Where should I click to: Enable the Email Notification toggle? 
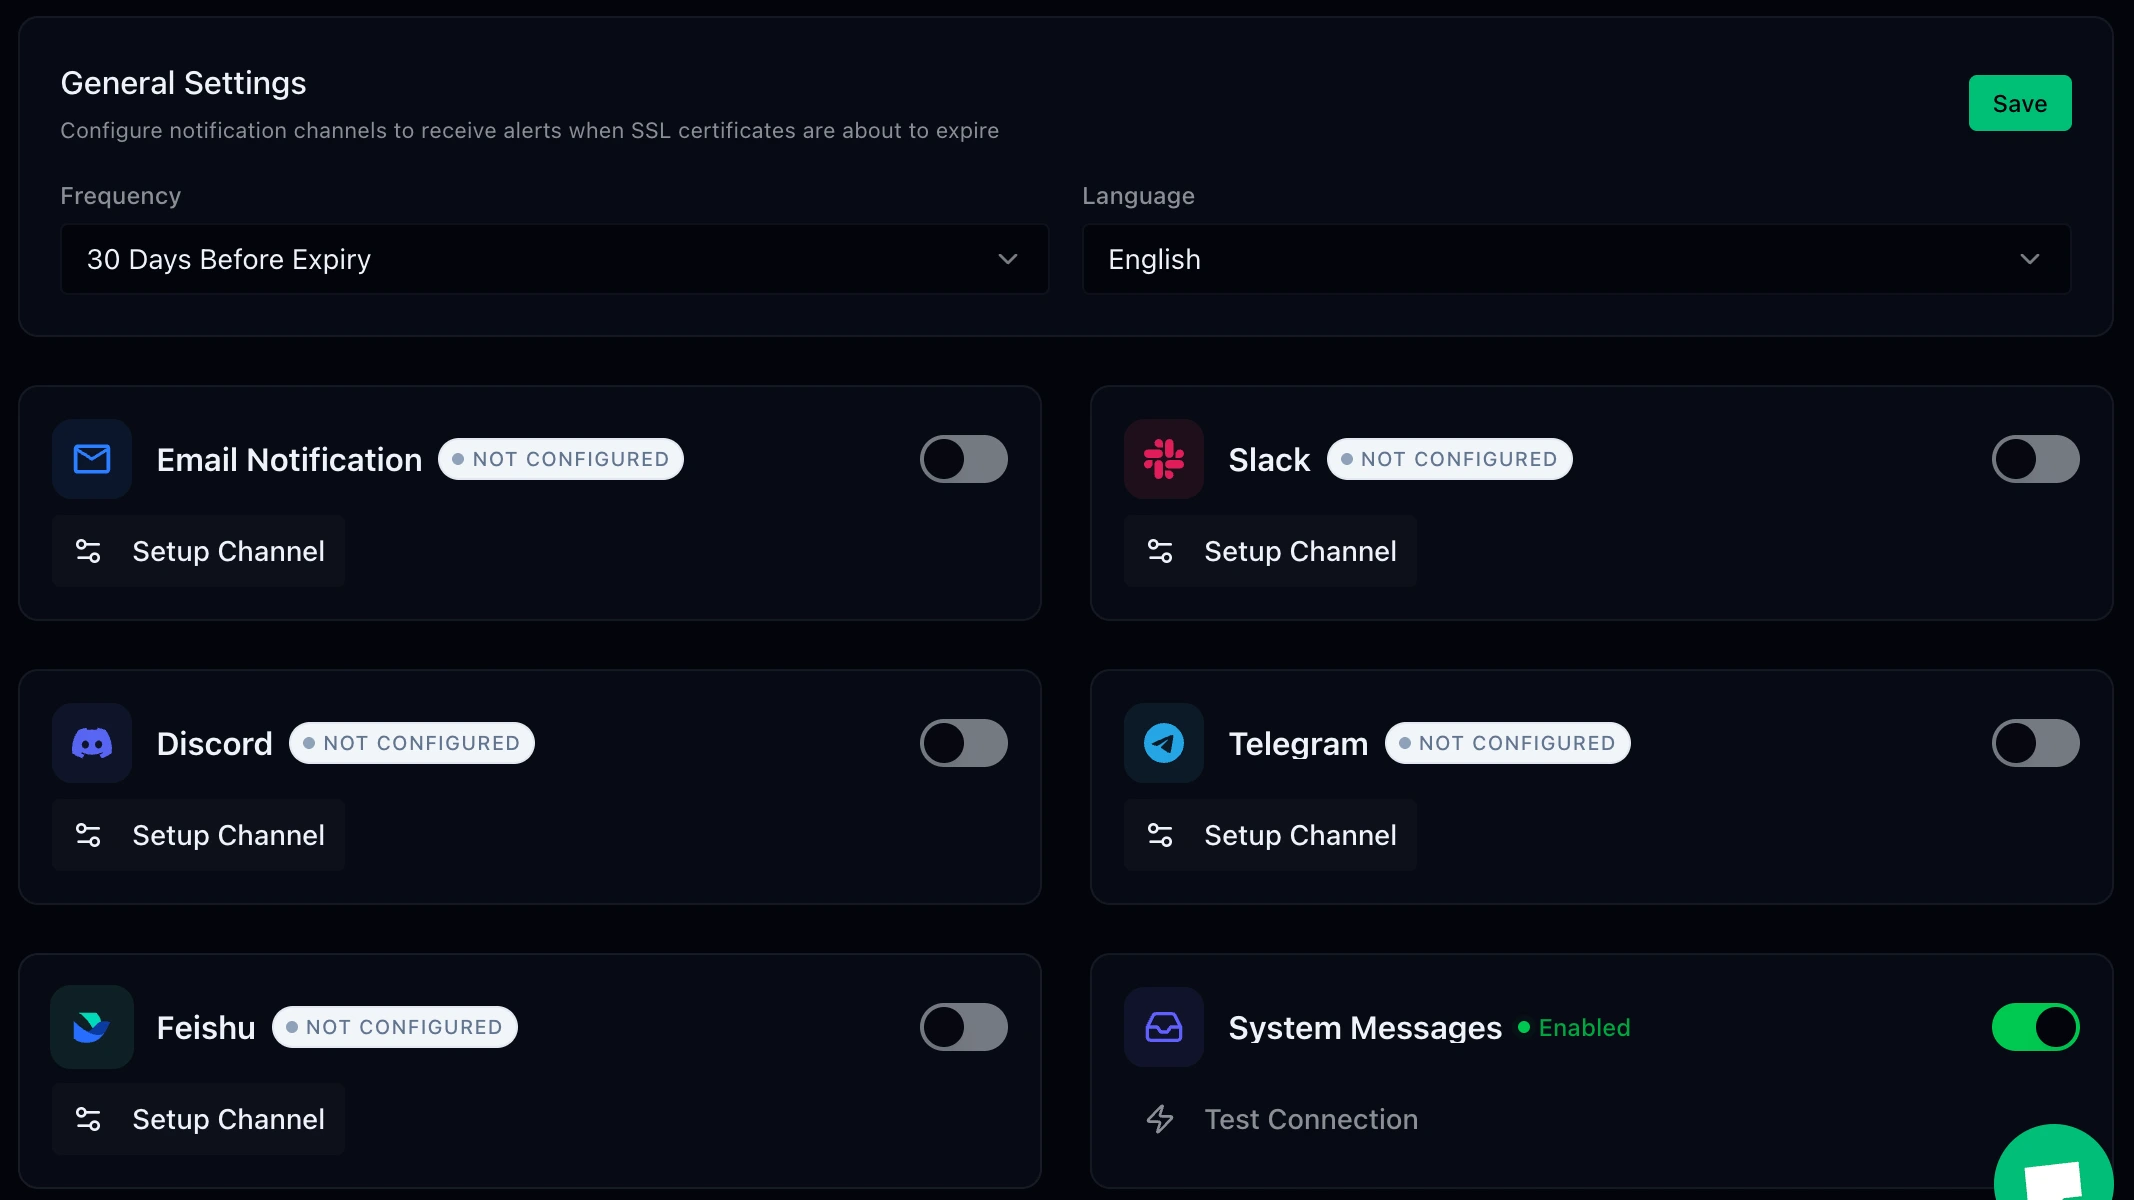click(963, 459)
